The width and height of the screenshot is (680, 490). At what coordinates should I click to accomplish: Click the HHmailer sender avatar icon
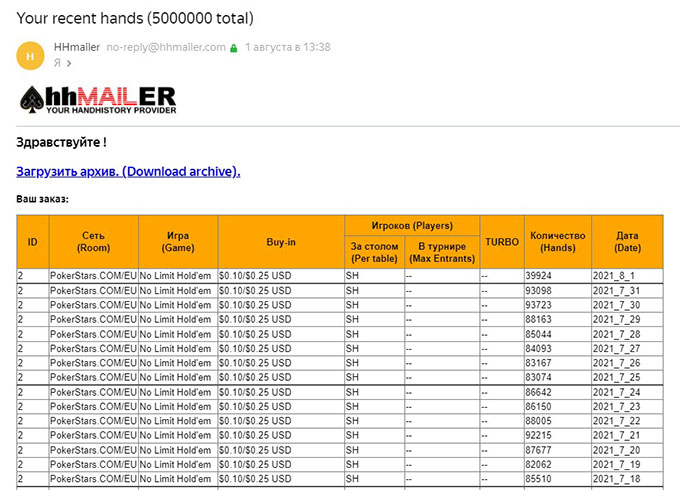[30, 56]
